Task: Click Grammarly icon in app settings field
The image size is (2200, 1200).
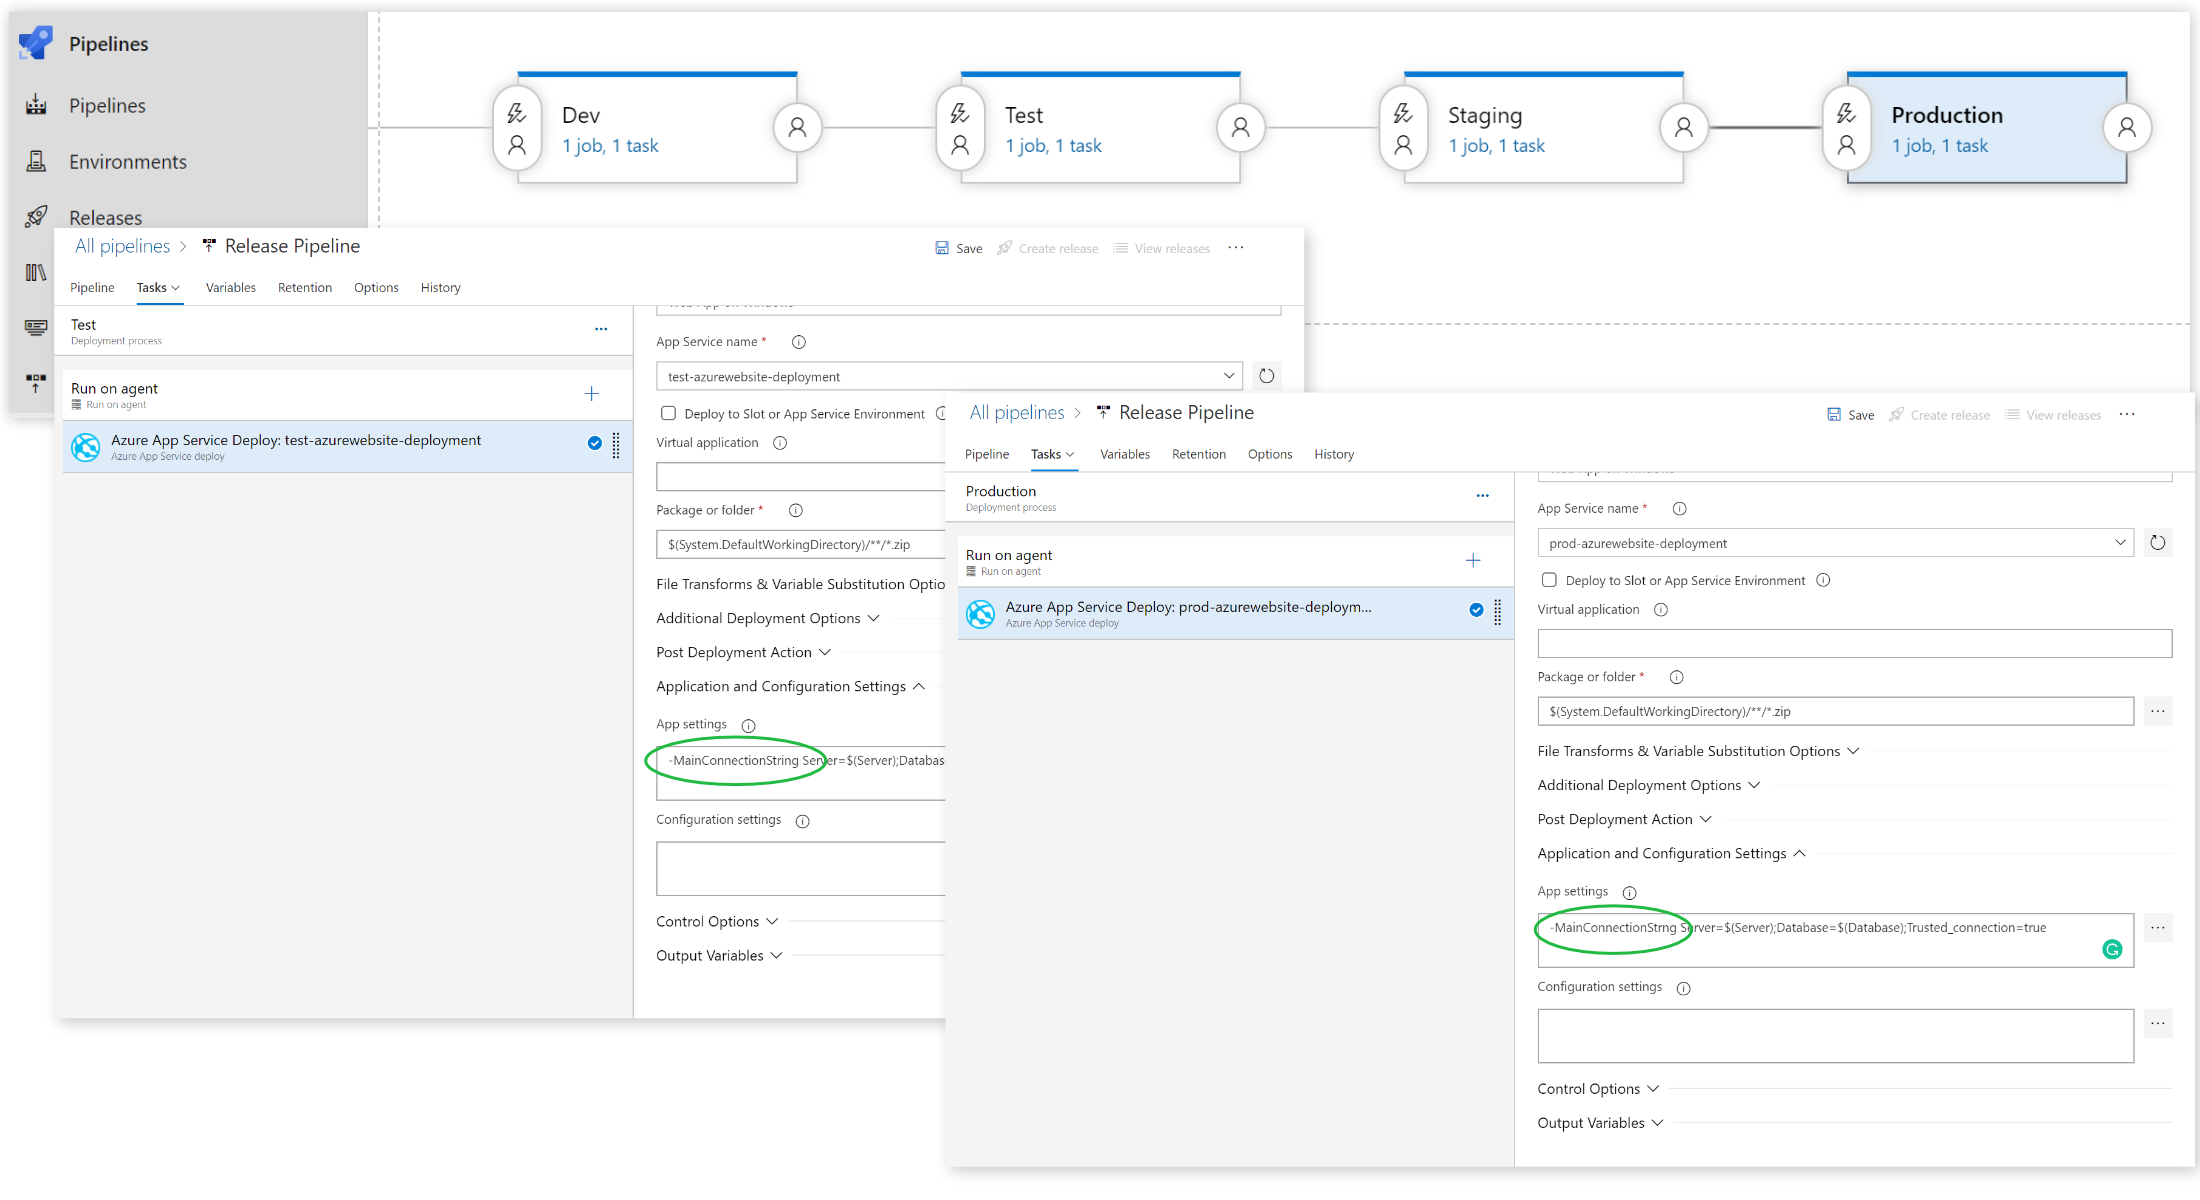Action: coord(2112,949)
